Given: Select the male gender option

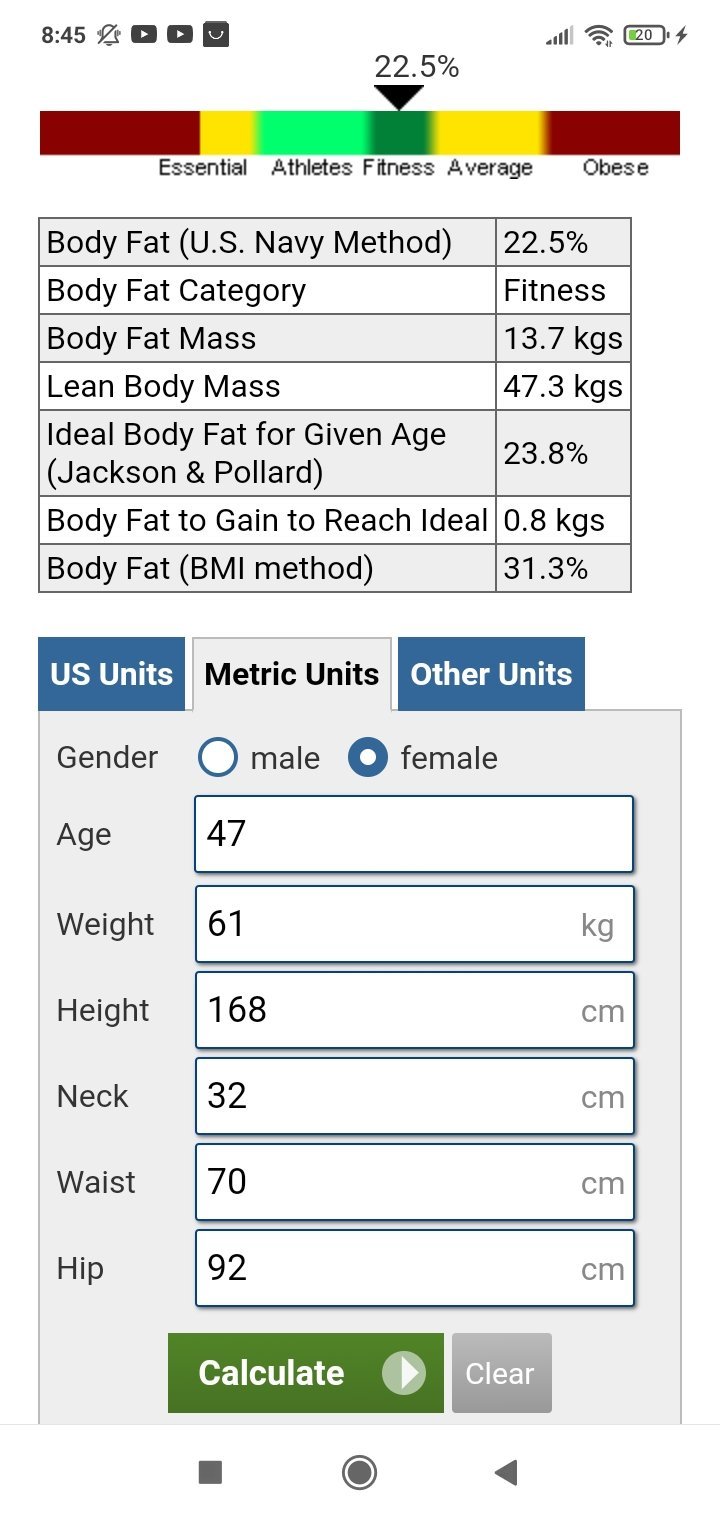Looking at the screenshot, I should click(218, 758).
